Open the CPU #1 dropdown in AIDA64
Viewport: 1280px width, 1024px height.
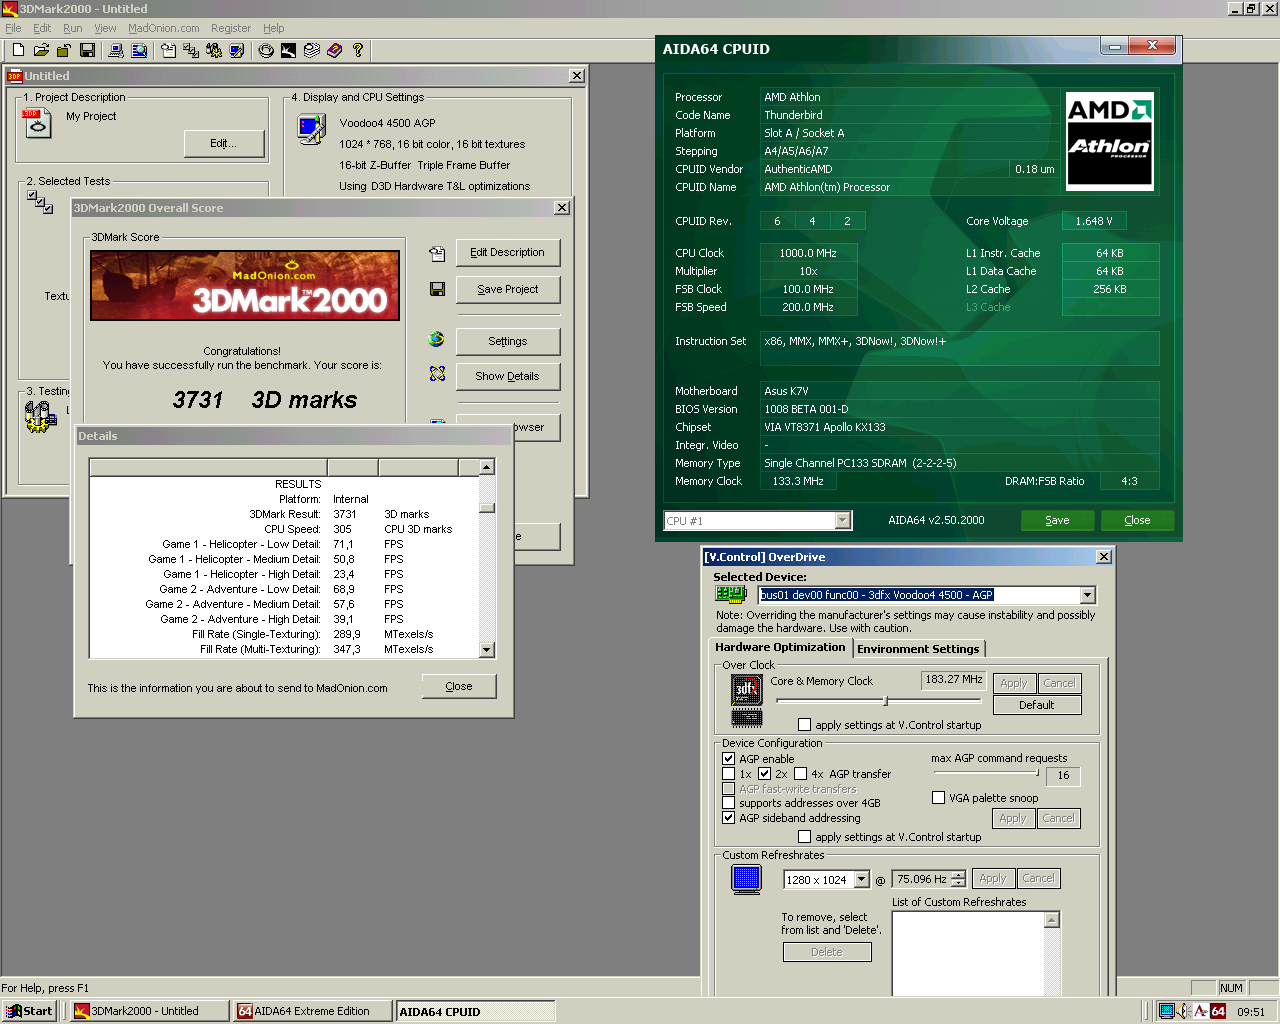click(x=843, y=520)
